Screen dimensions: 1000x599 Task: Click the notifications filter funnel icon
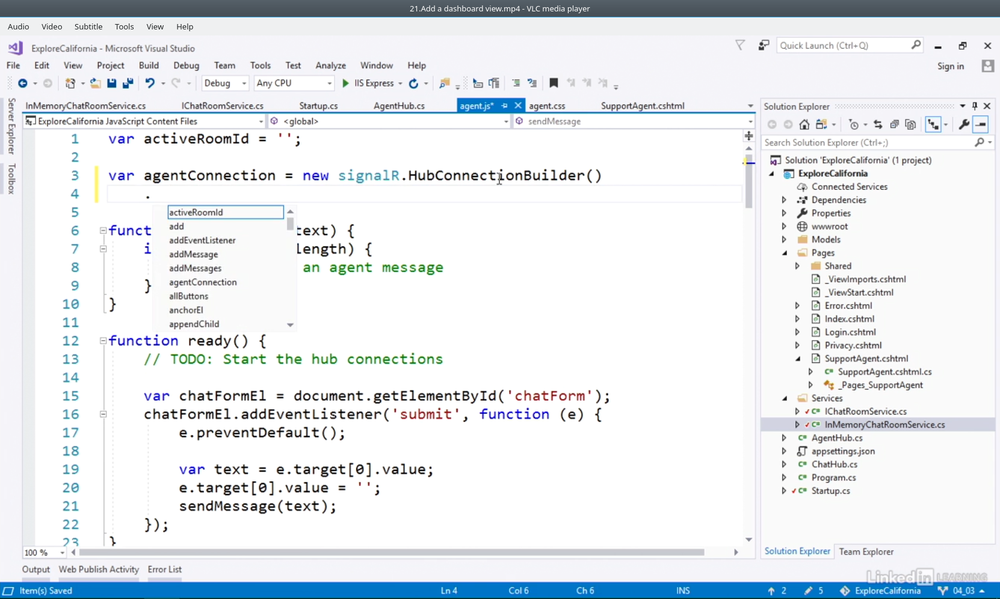740,45
